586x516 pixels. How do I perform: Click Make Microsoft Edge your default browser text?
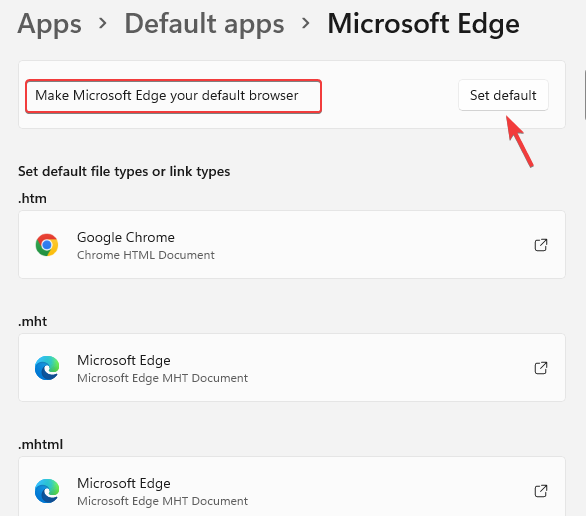pos(167,96)
